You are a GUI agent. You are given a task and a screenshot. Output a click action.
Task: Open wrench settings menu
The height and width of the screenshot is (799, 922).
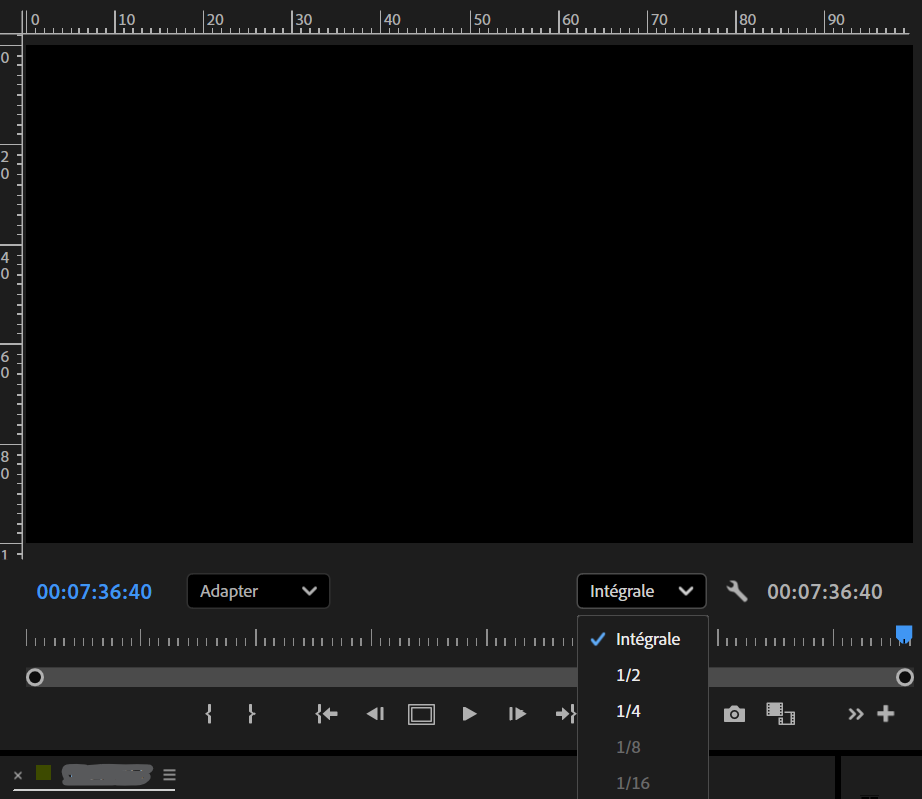click(x=737, y=591)
